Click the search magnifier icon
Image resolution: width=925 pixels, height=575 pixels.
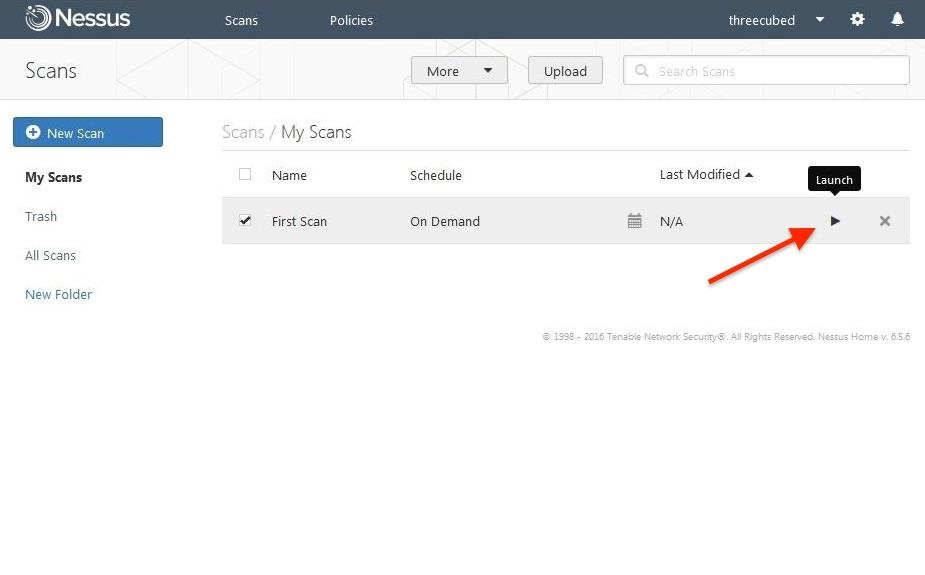click(641, 71)
